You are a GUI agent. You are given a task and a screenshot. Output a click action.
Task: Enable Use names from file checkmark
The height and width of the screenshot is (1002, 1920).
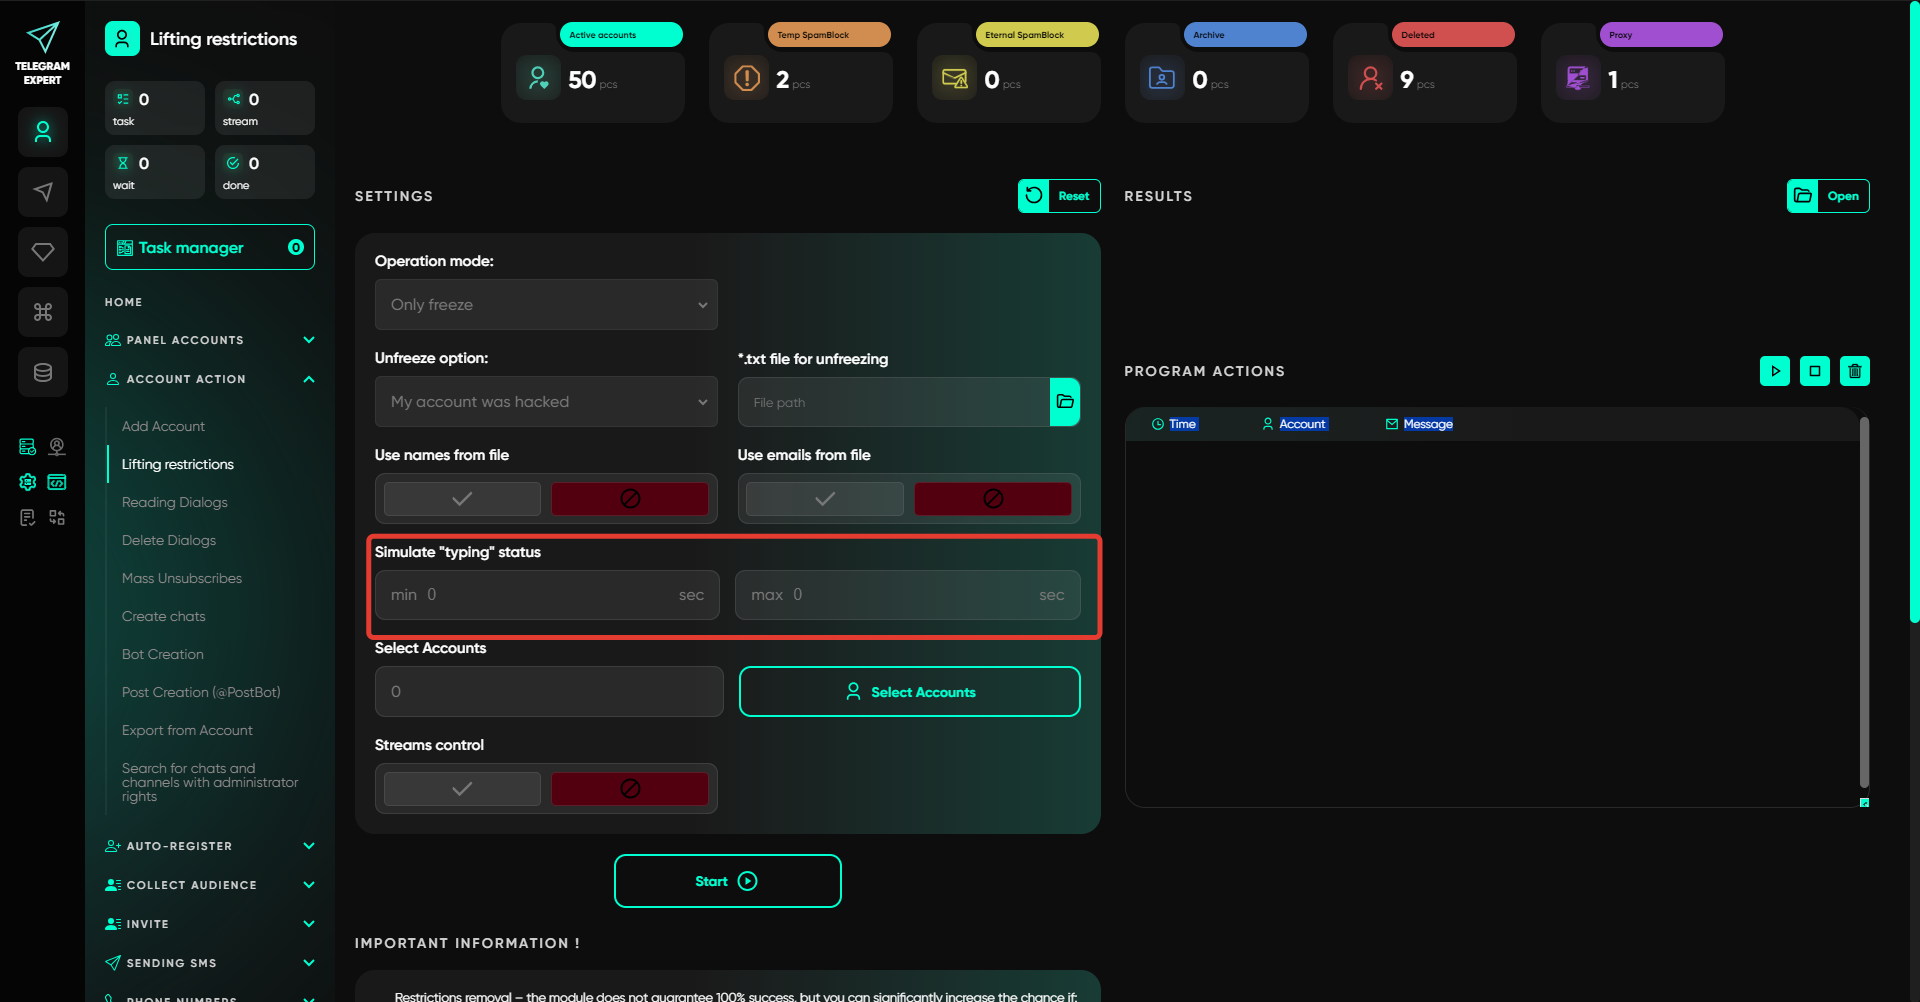click(462, 499)
